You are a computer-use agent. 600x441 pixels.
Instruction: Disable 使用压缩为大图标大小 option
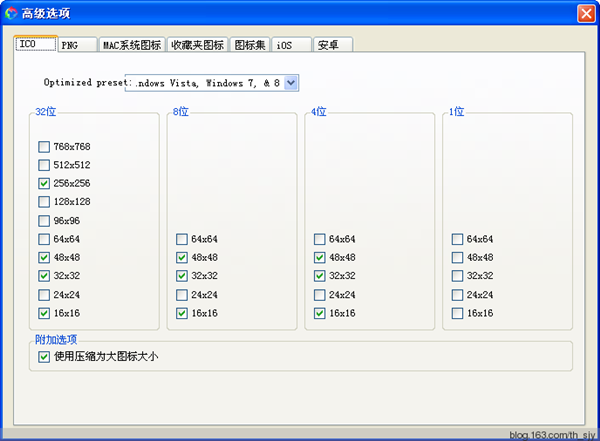coord(44,356)
